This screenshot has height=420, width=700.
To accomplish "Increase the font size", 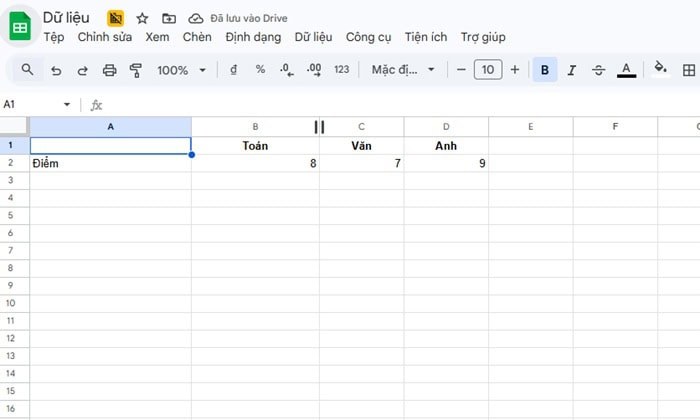I will coord(515,70).
